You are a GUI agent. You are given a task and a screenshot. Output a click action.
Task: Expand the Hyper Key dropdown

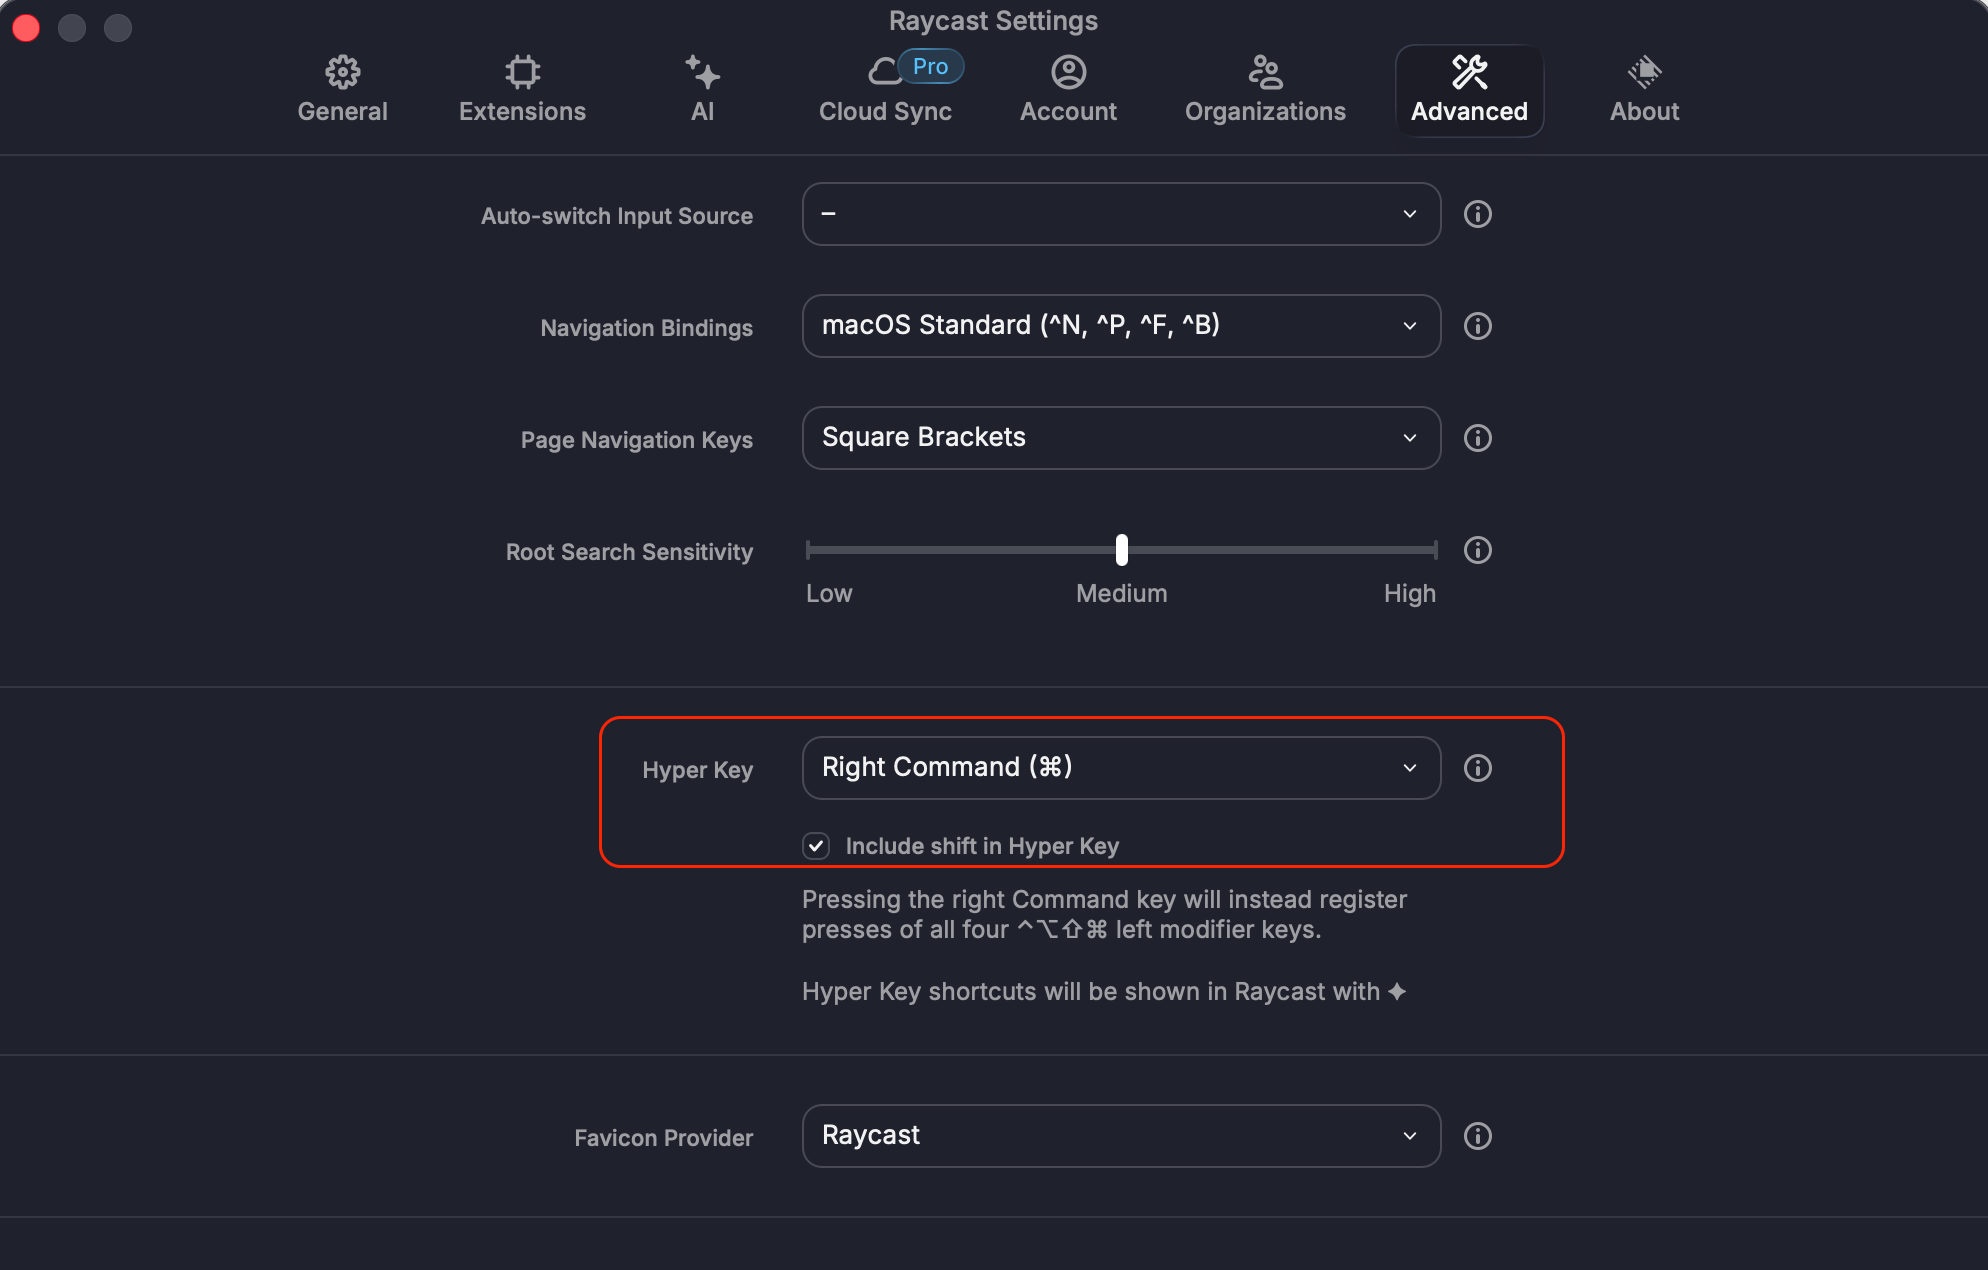click(1120, 768)
